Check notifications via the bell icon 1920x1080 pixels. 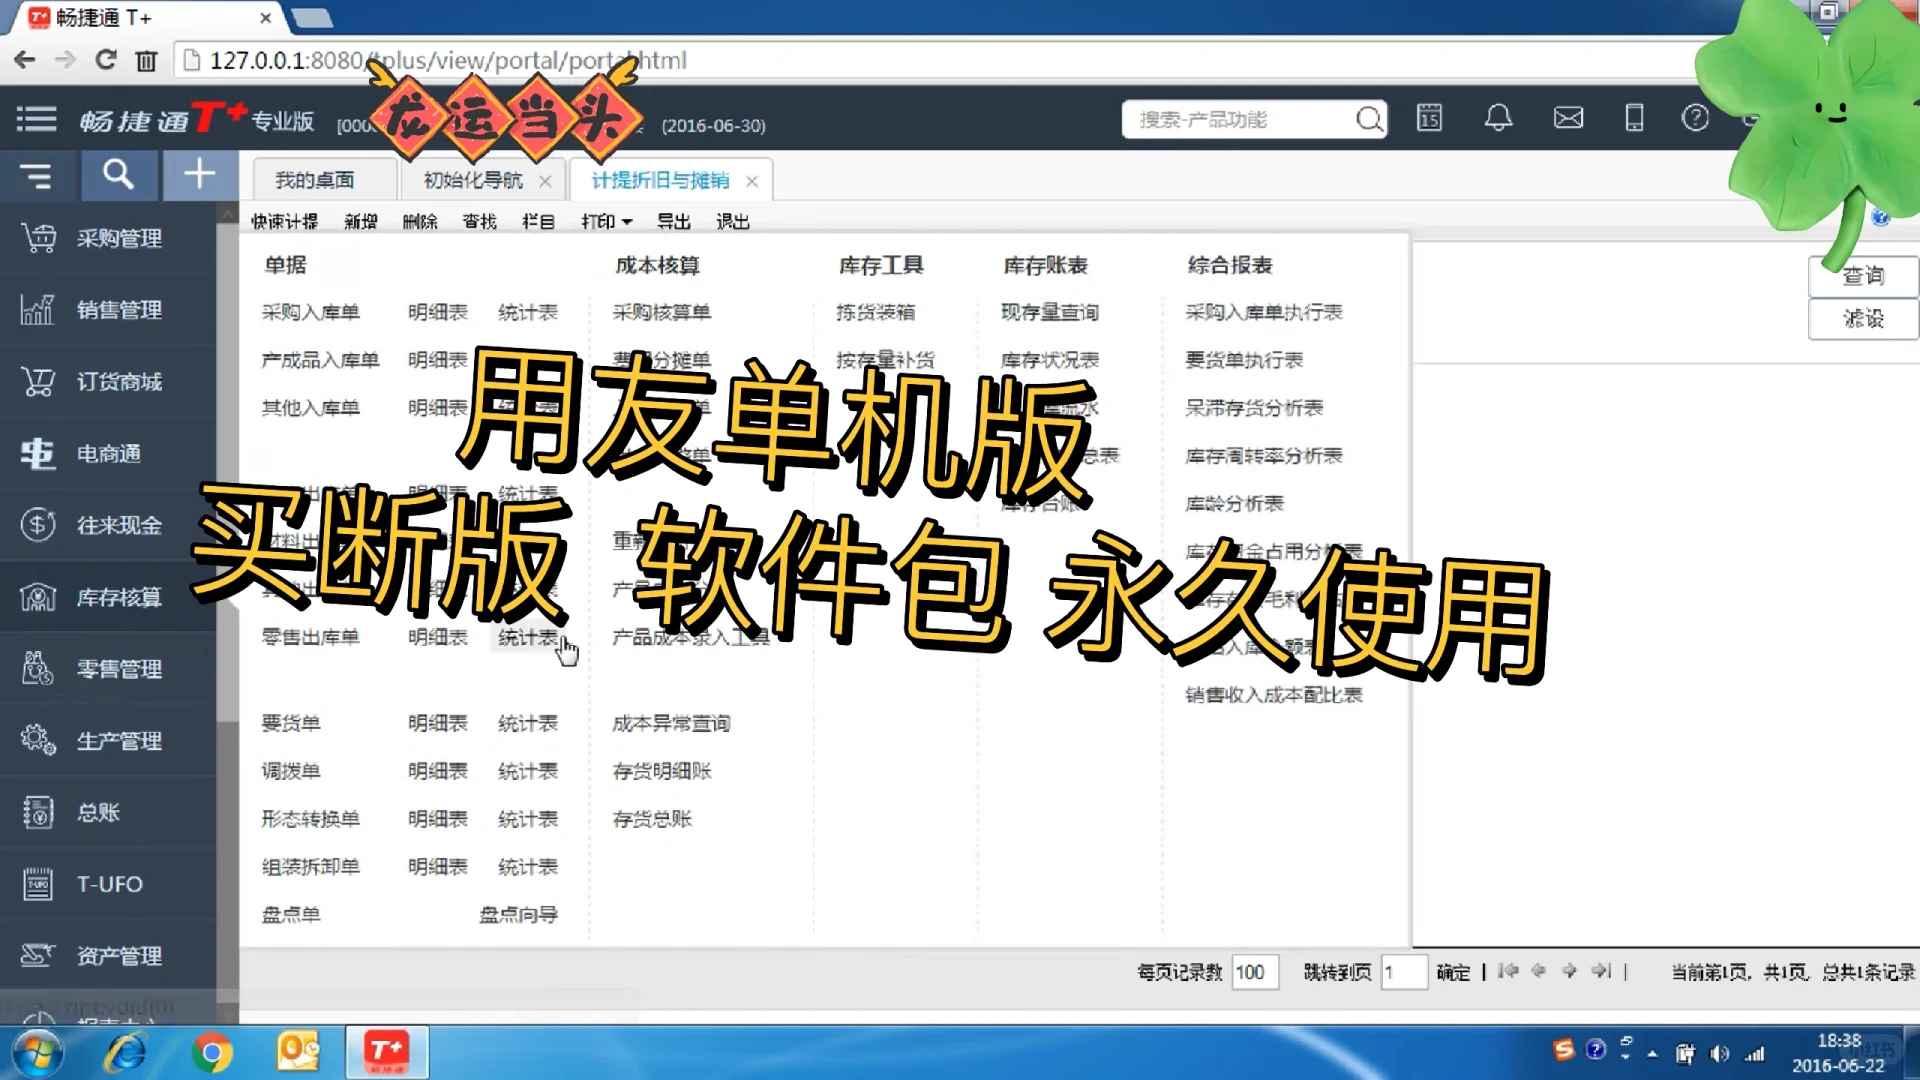[x=1498, y=118]
